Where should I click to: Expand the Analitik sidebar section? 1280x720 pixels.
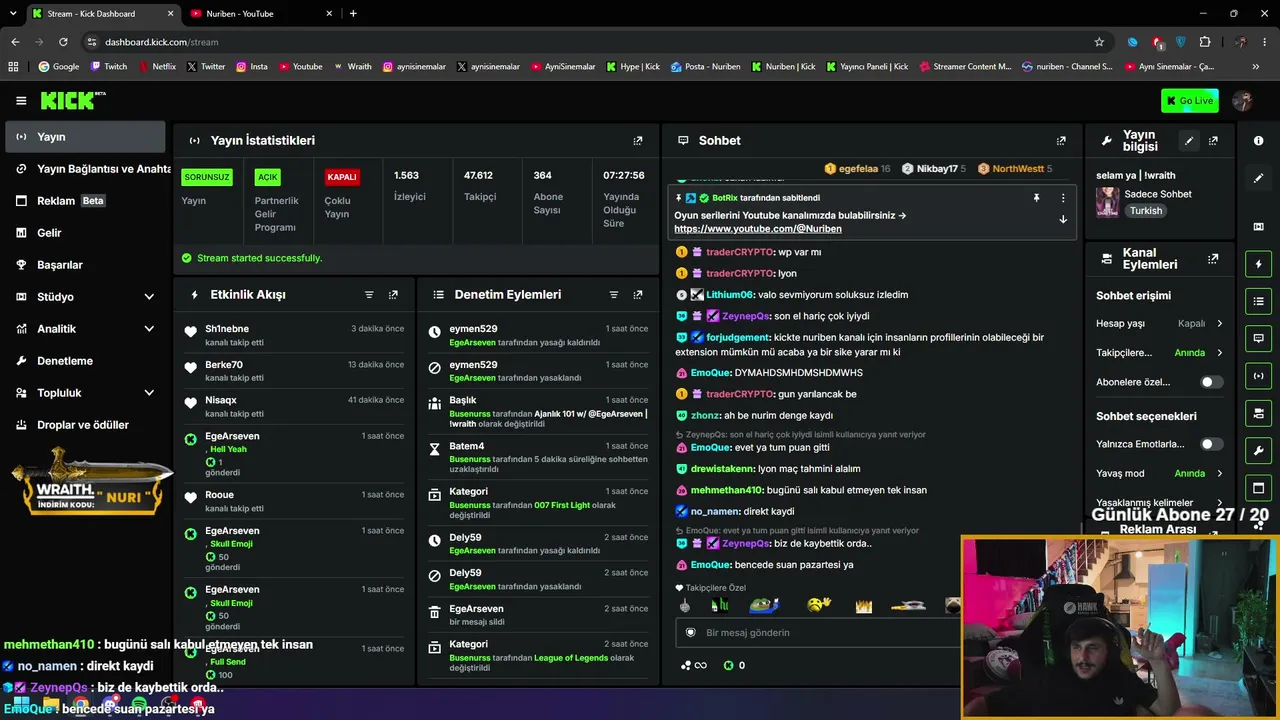point(149,329)
